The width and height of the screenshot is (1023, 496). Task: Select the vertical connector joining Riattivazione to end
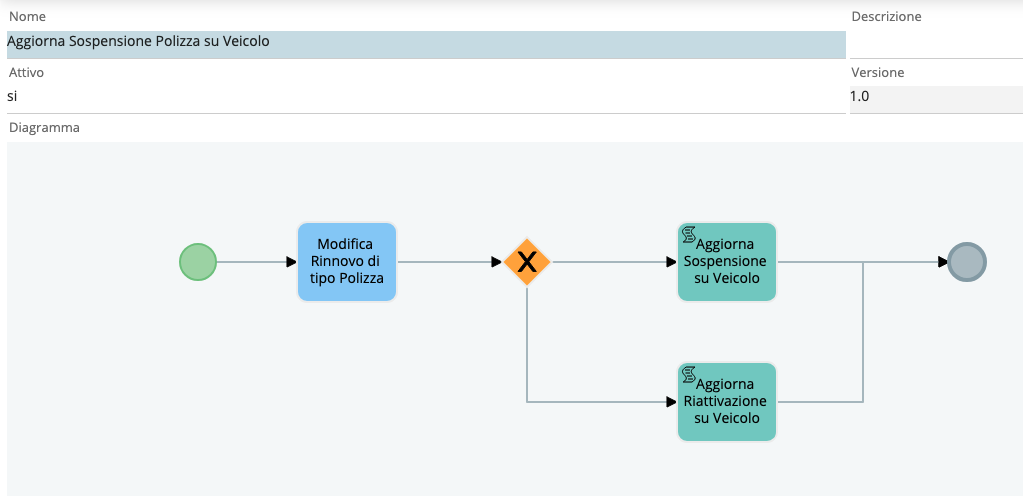tap(863, 332)
